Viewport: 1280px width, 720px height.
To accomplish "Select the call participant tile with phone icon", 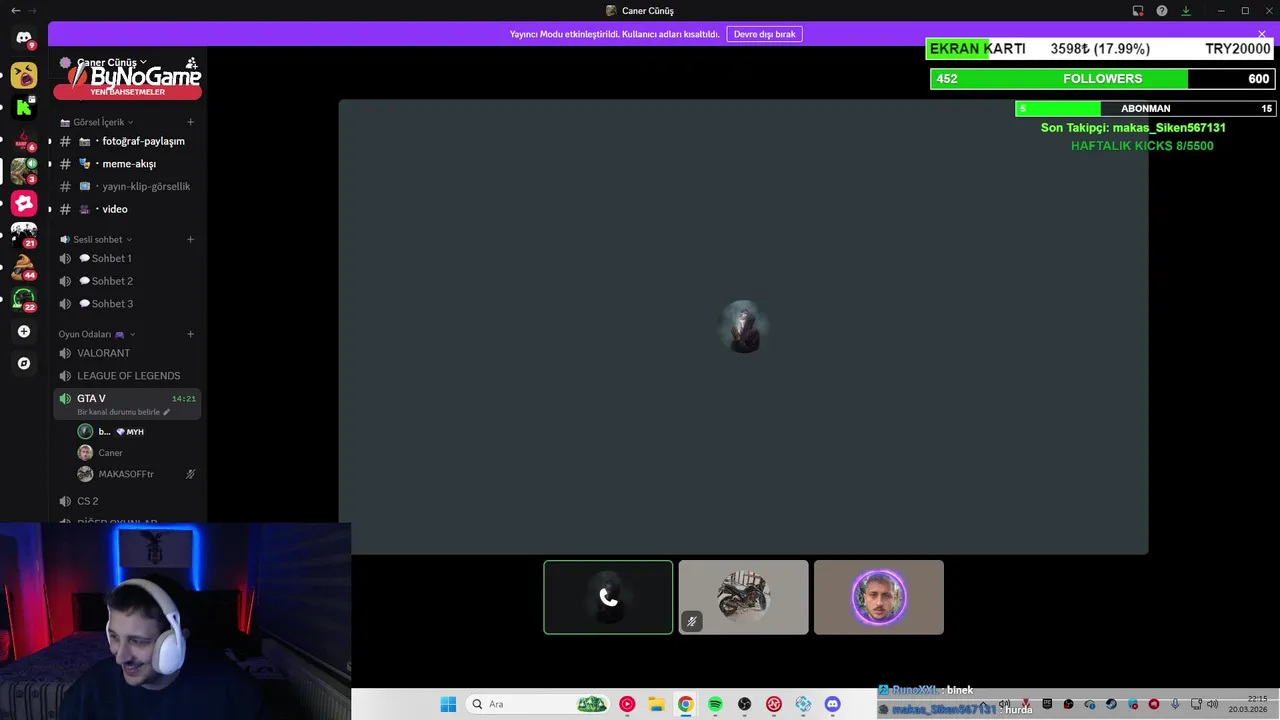I will pos(608,597).
